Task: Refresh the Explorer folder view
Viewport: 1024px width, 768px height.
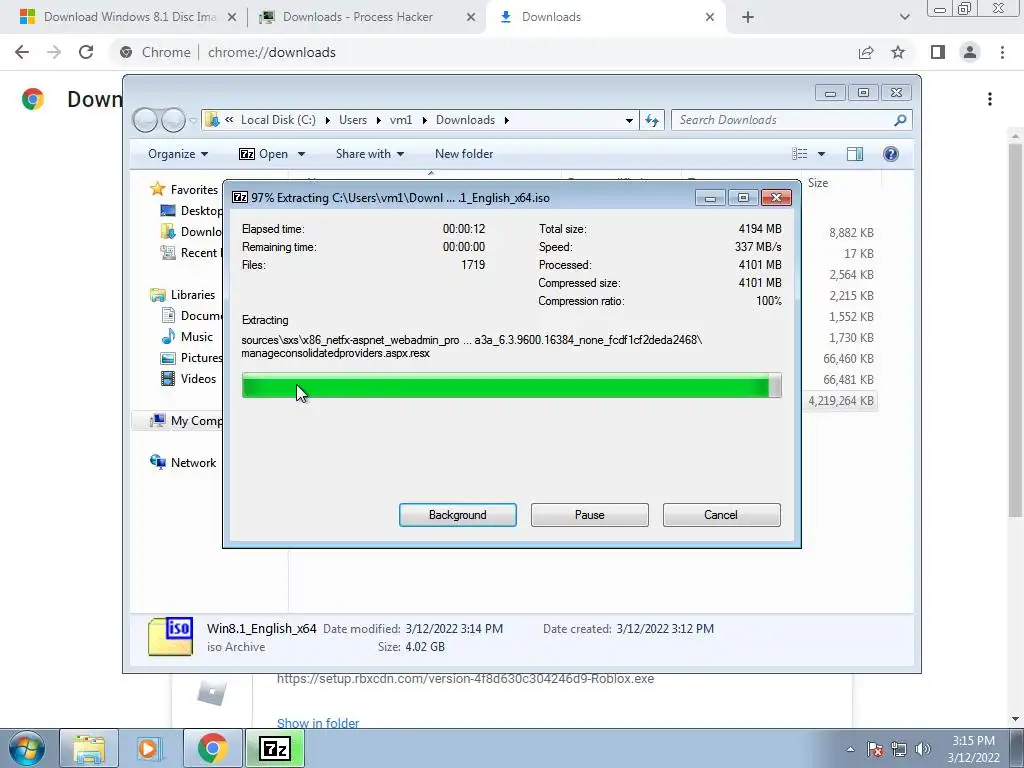Action: point(652,120)
